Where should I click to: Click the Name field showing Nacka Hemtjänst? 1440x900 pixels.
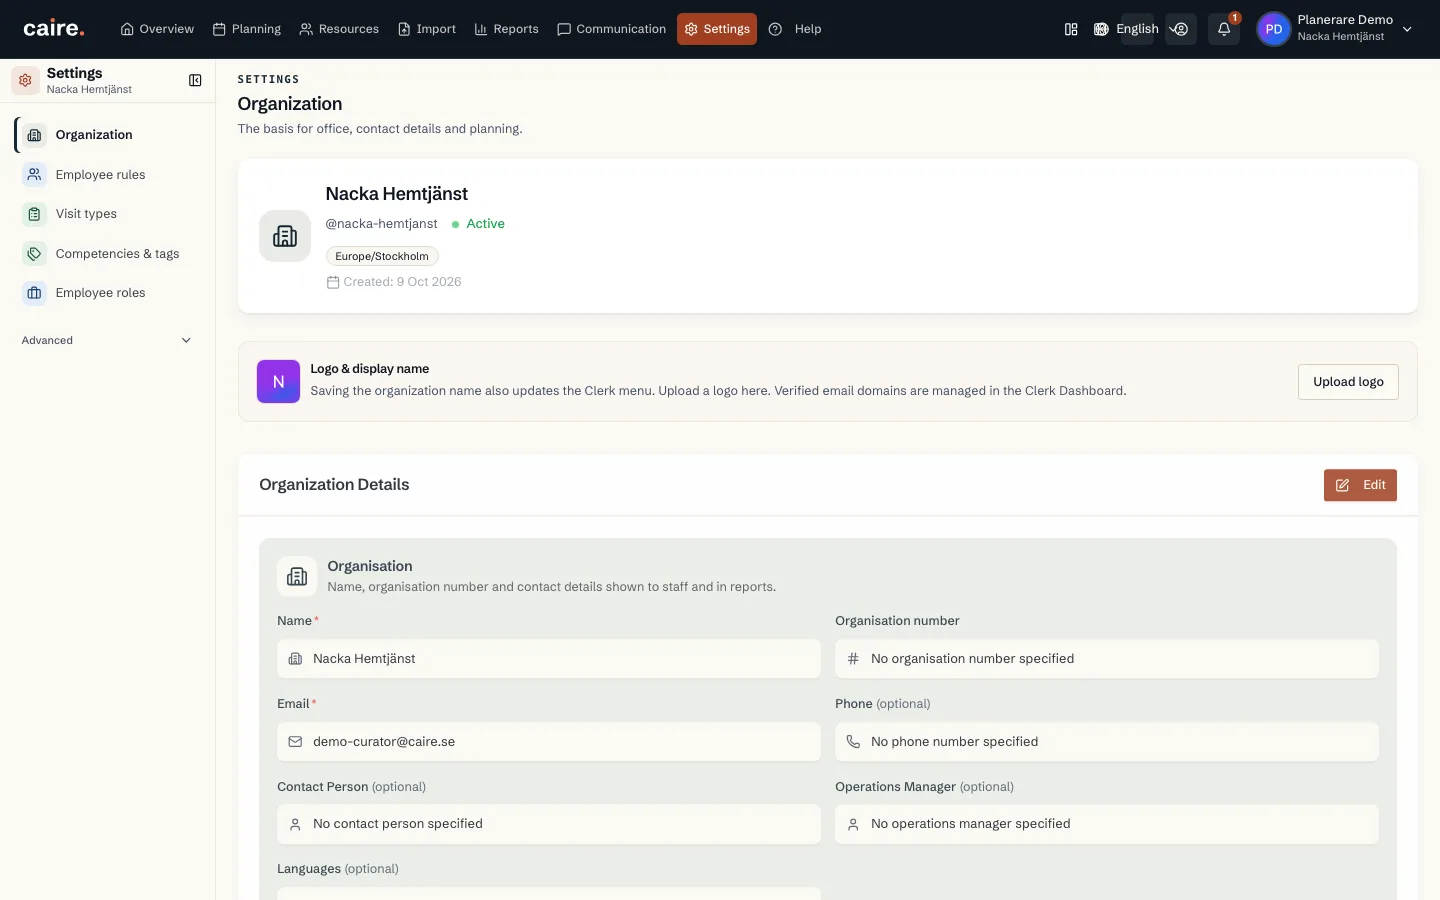(x=549, y=659)
